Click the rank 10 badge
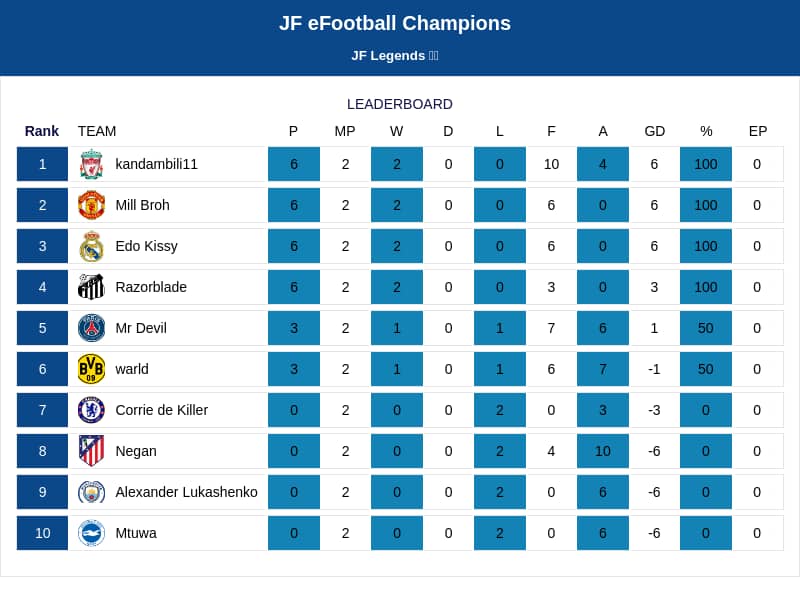 pos(42,533)
